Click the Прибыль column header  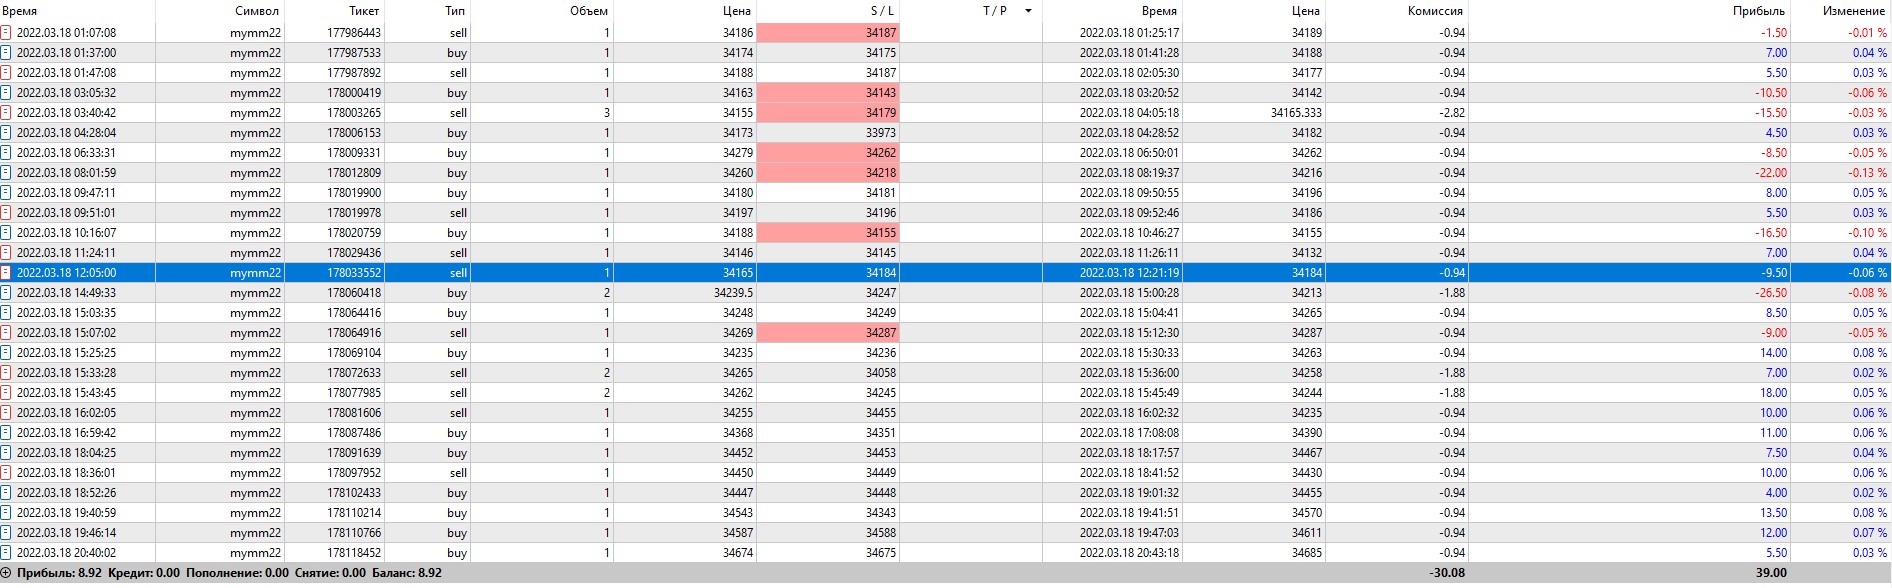click(1758, 11)
